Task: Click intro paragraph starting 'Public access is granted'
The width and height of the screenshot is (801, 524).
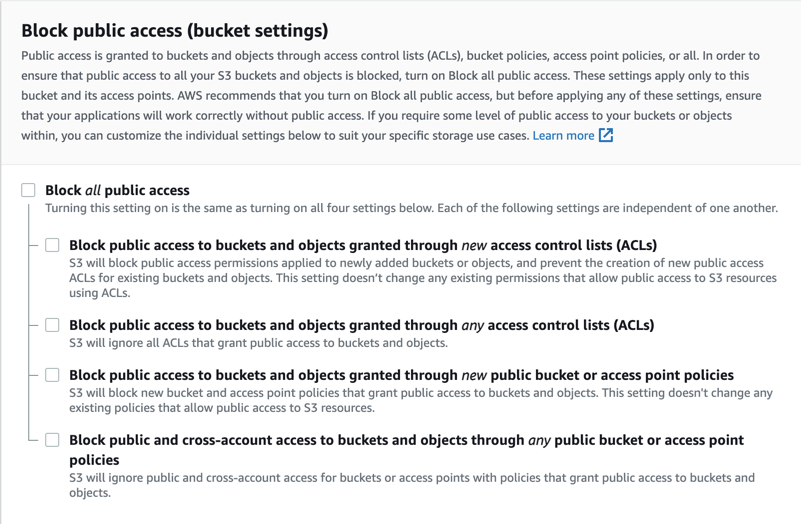Action: 391,96
